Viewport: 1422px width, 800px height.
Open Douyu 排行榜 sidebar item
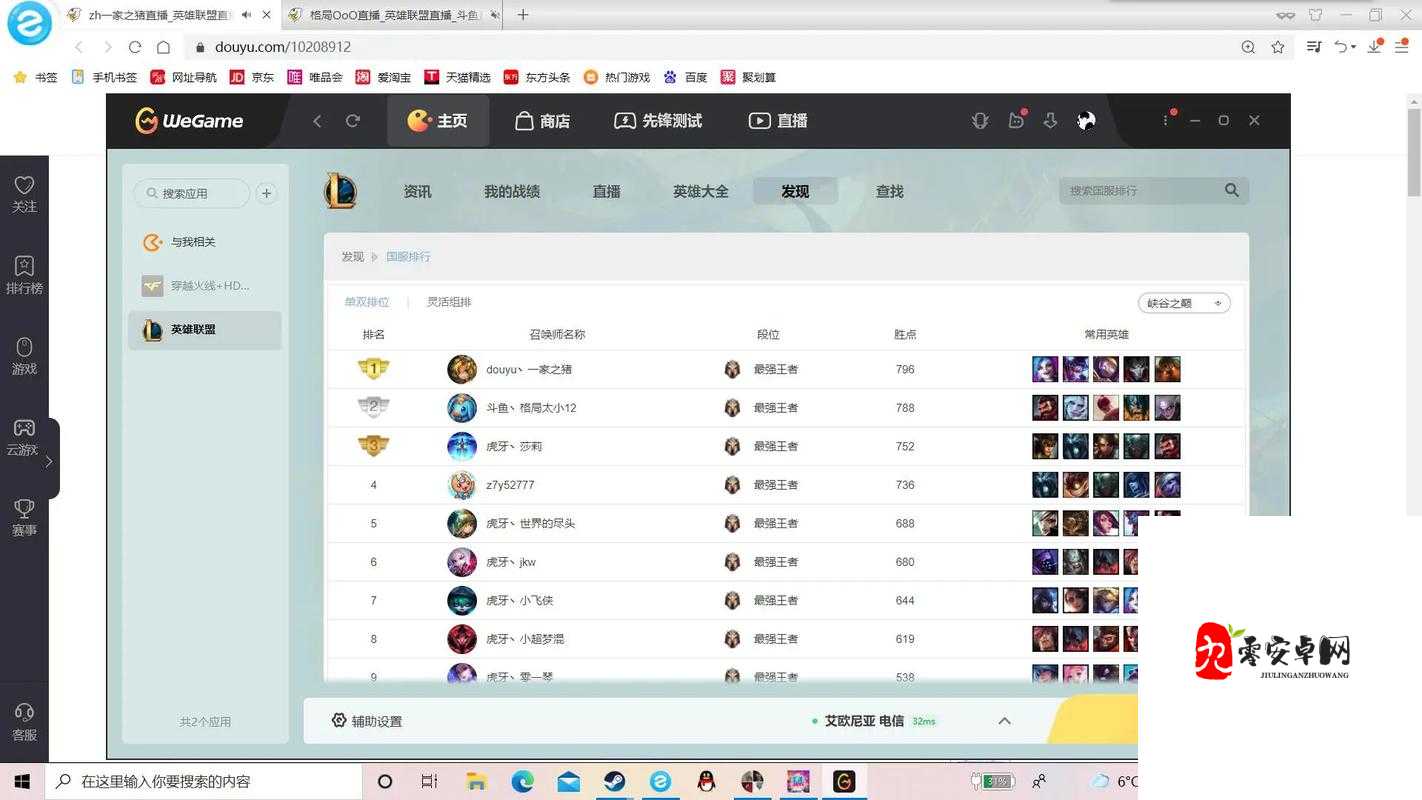24,275
